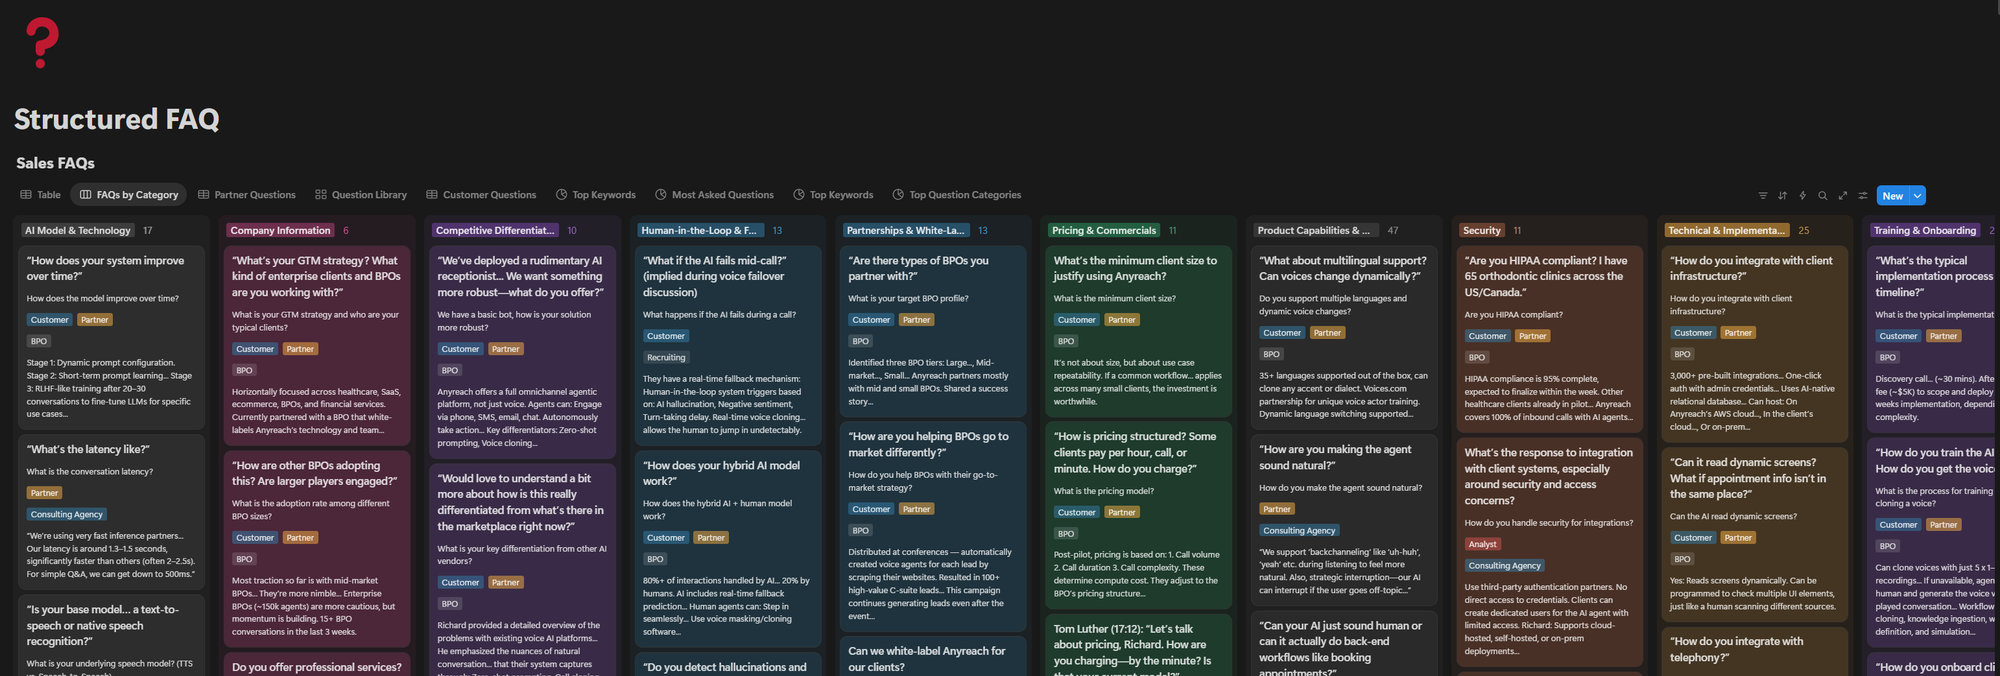Open automations lightning bolt icon

1802,196
